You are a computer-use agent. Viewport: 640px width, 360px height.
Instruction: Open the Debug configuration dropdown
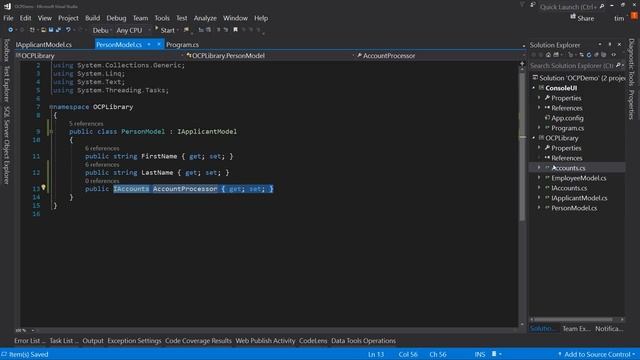click(x=101, y=30)
